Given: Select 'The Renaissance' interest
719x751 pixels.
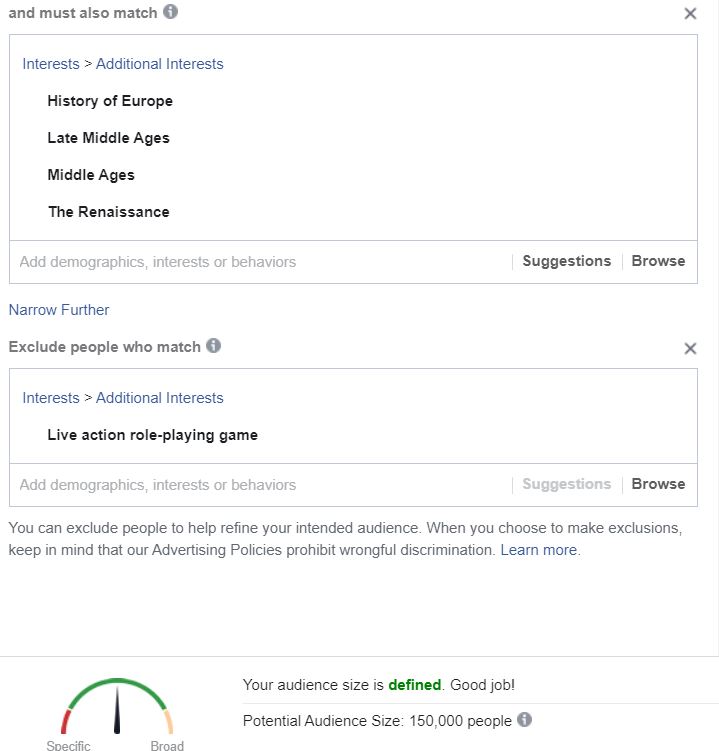Looking at the screenshot, I should tap(109, 212).
